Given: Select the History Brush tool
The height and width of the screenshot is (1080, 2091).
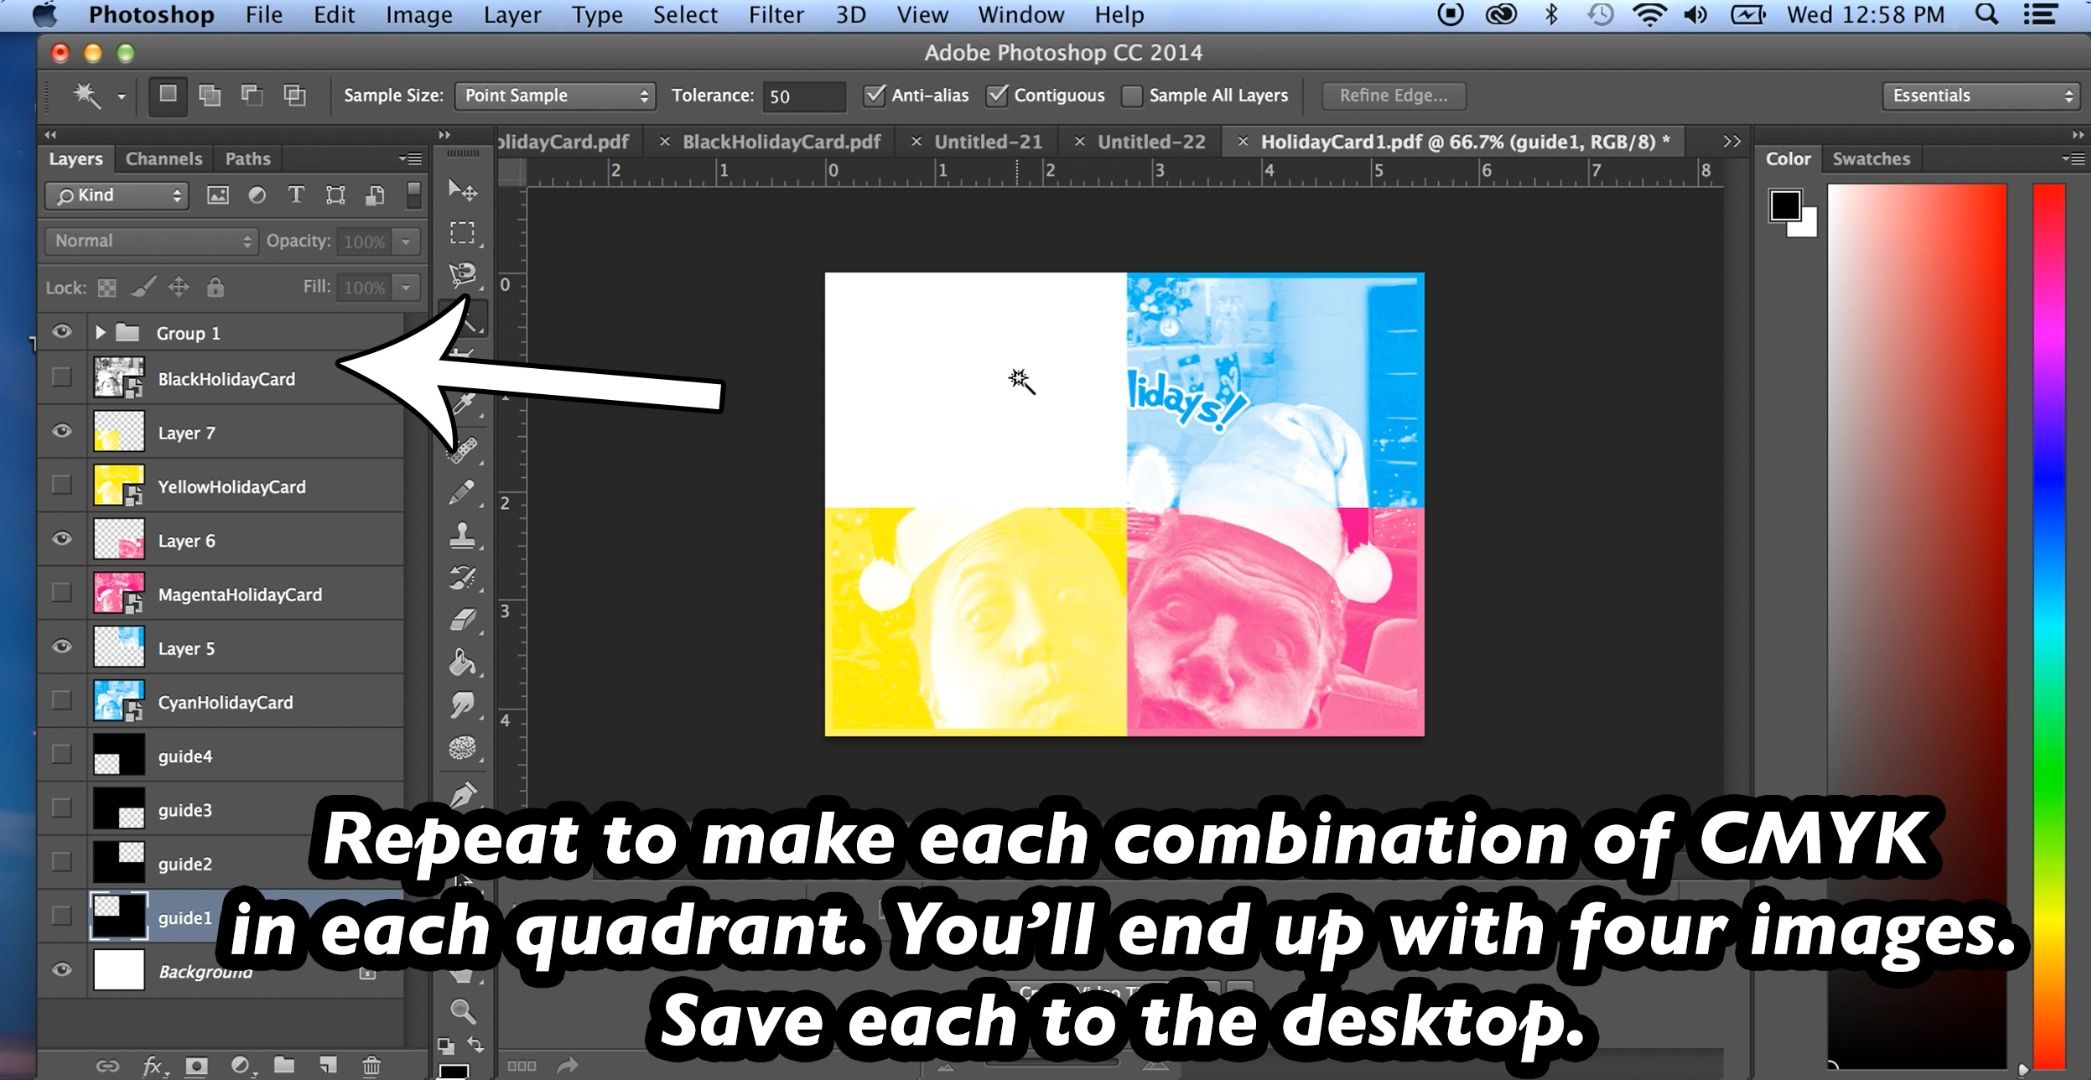Looking at the screenshot, I should (462, 578).
